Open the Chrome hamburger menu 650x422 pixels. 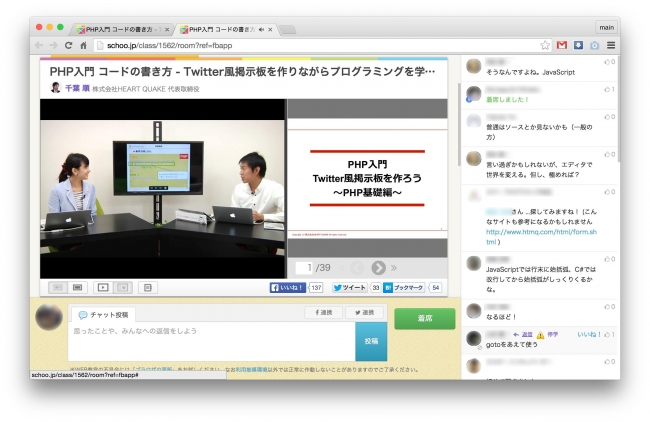coord(611,45)
